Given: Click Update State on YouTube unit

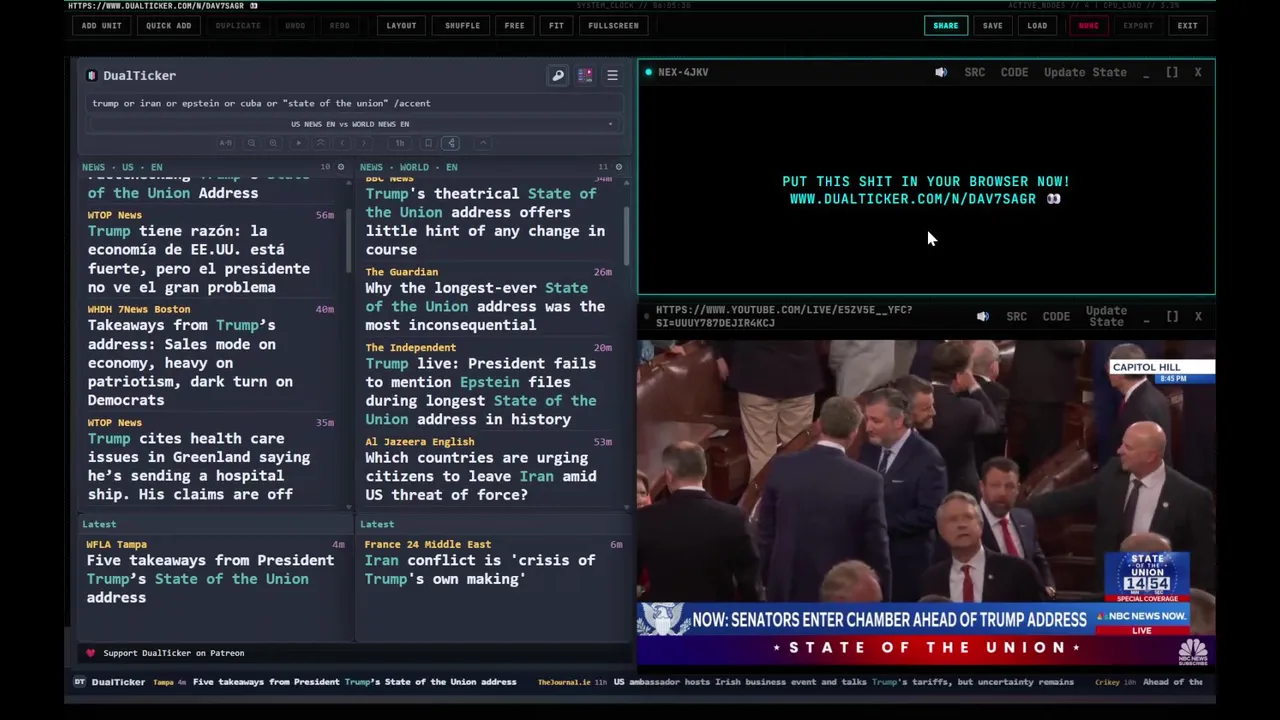Looking at the screenshot, I should coord(1106,316).
